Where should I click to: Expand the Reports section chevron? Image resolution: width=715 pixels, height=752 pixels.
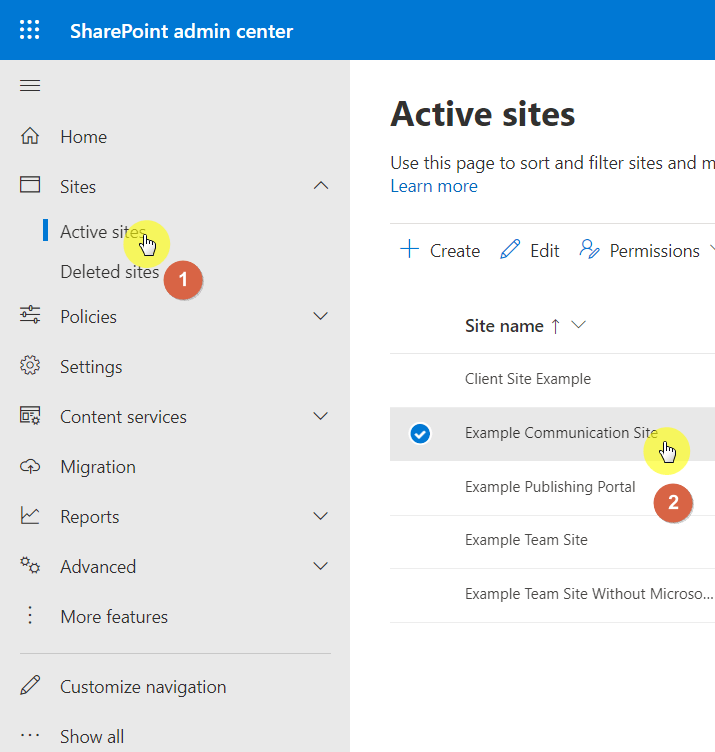320,516
